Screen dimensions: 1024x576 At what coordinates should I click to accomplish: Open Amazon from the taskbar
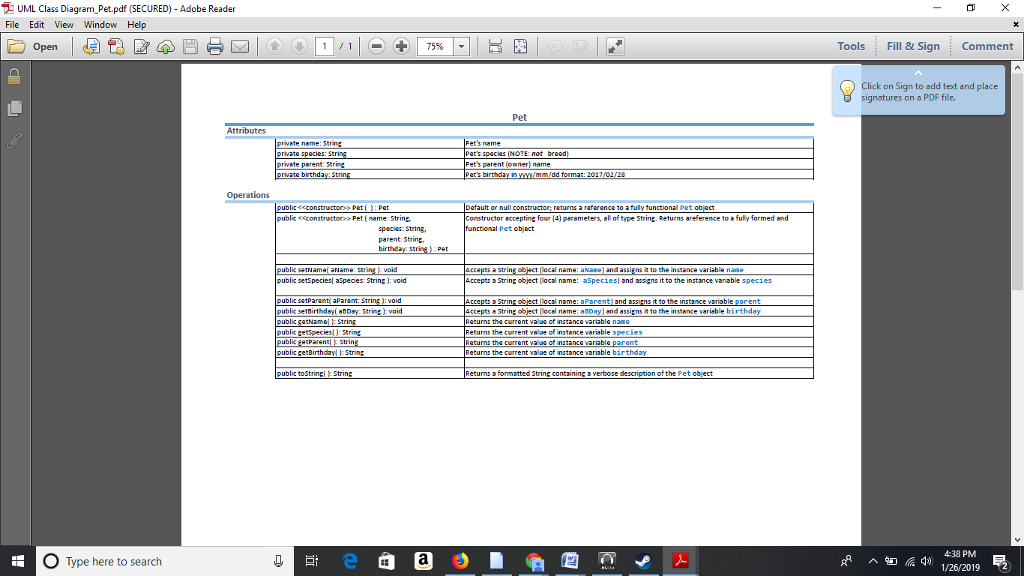[423, 561]
